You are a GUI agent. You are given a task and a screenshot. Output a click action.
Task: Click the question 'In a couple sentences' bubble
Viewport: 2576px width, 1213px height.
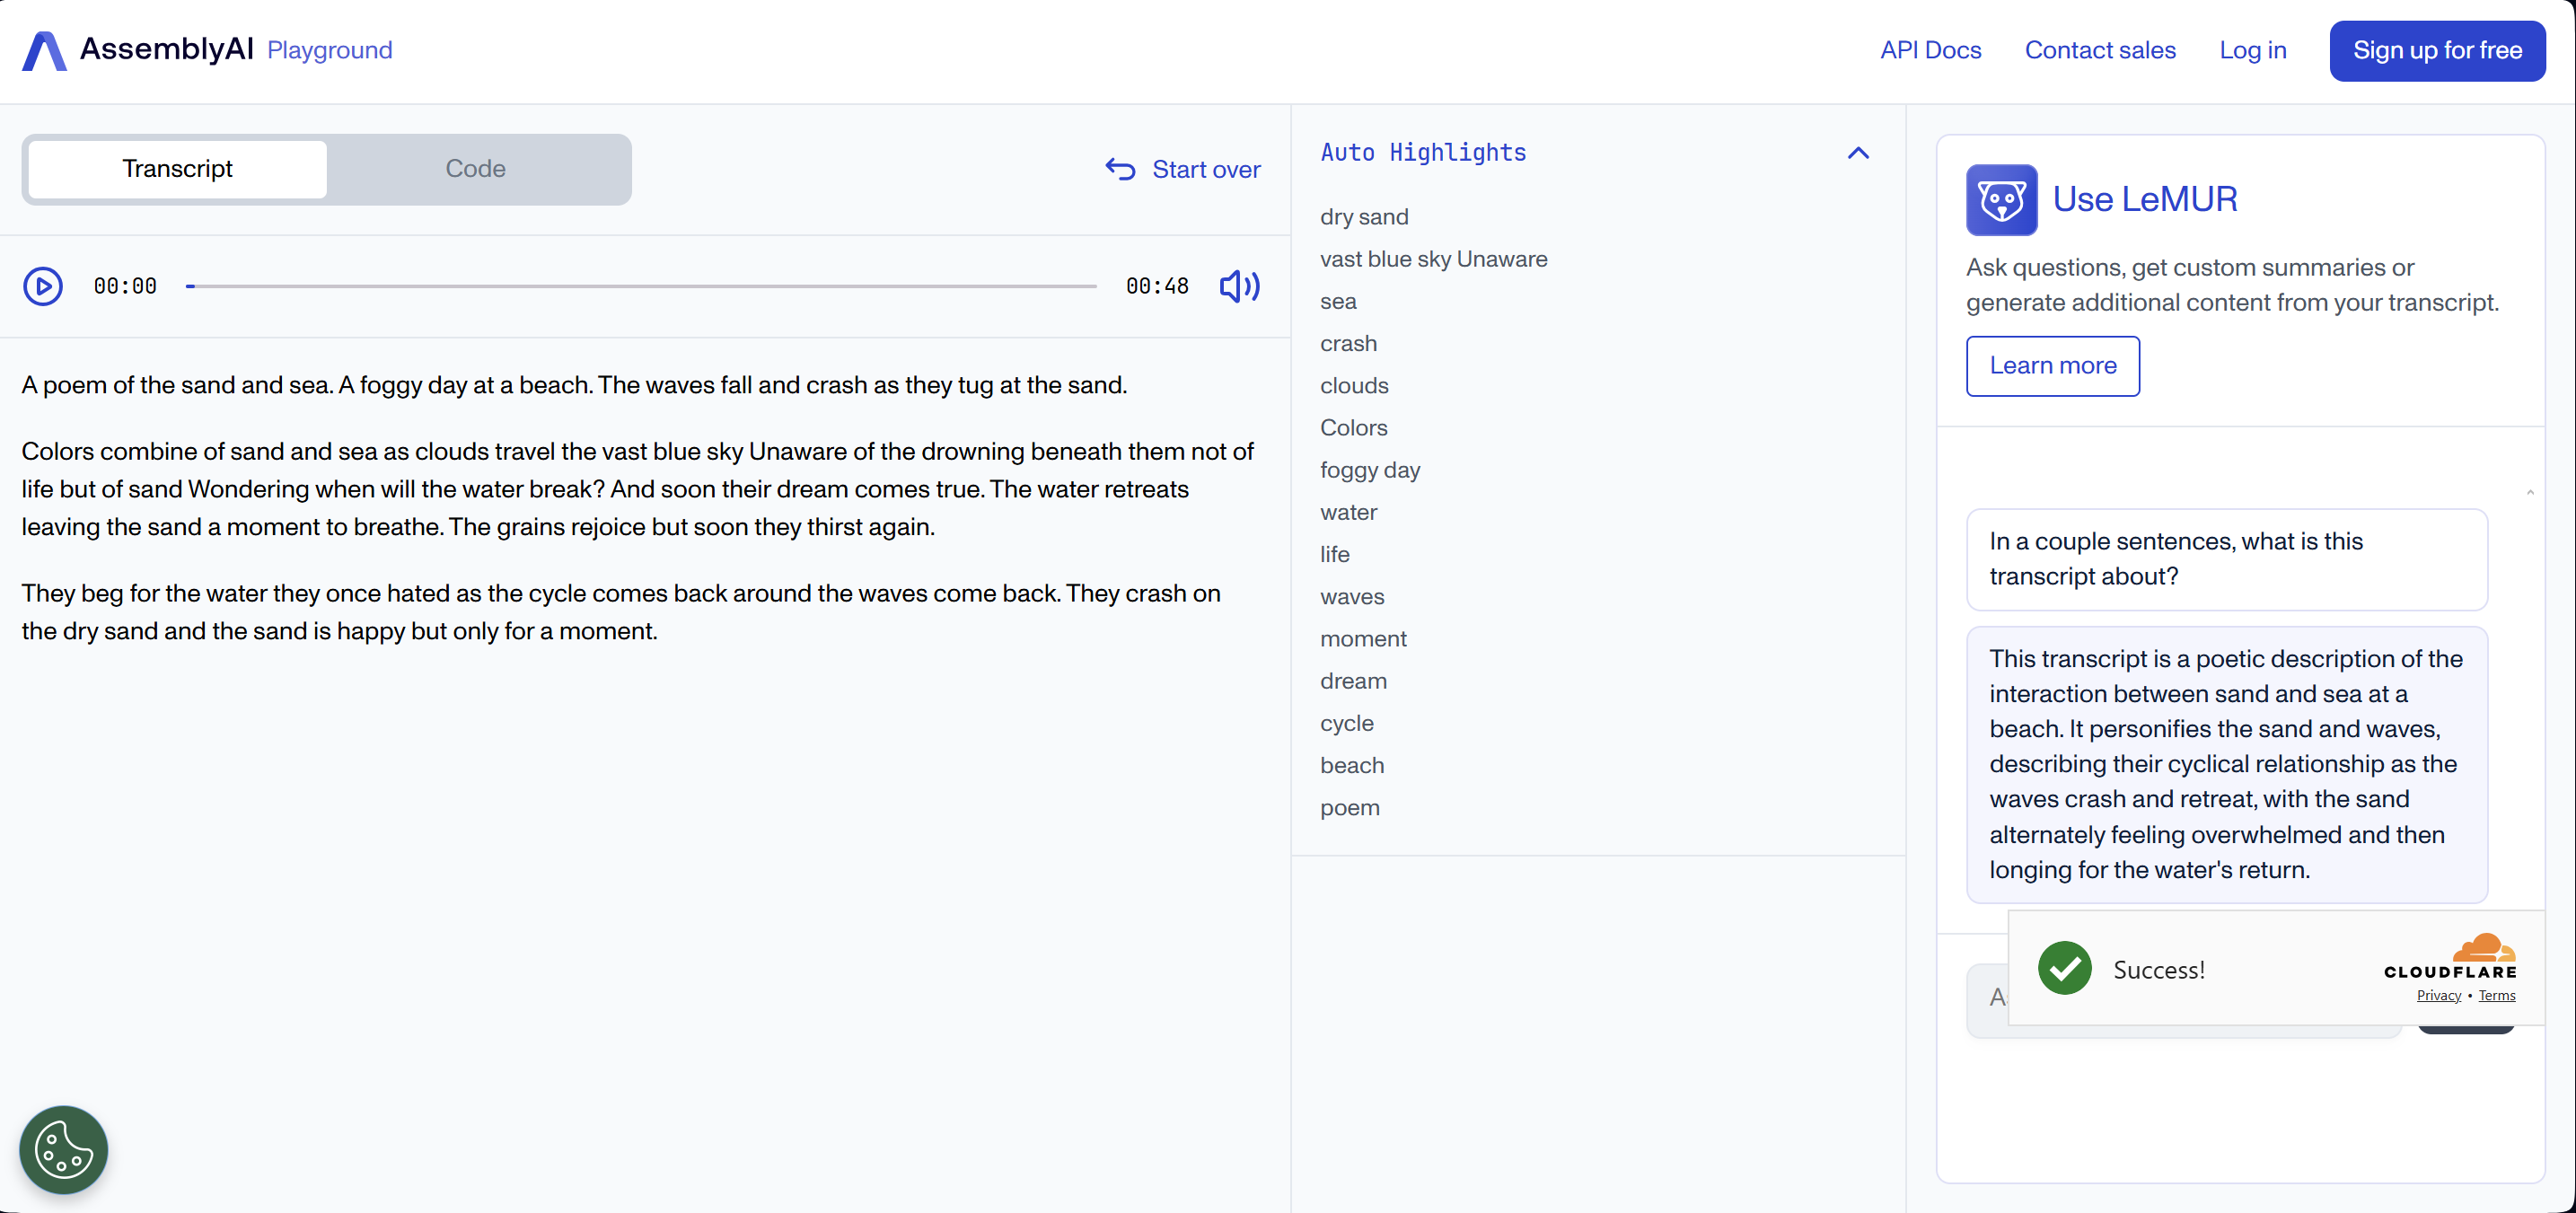click(x=2226, y=559)
